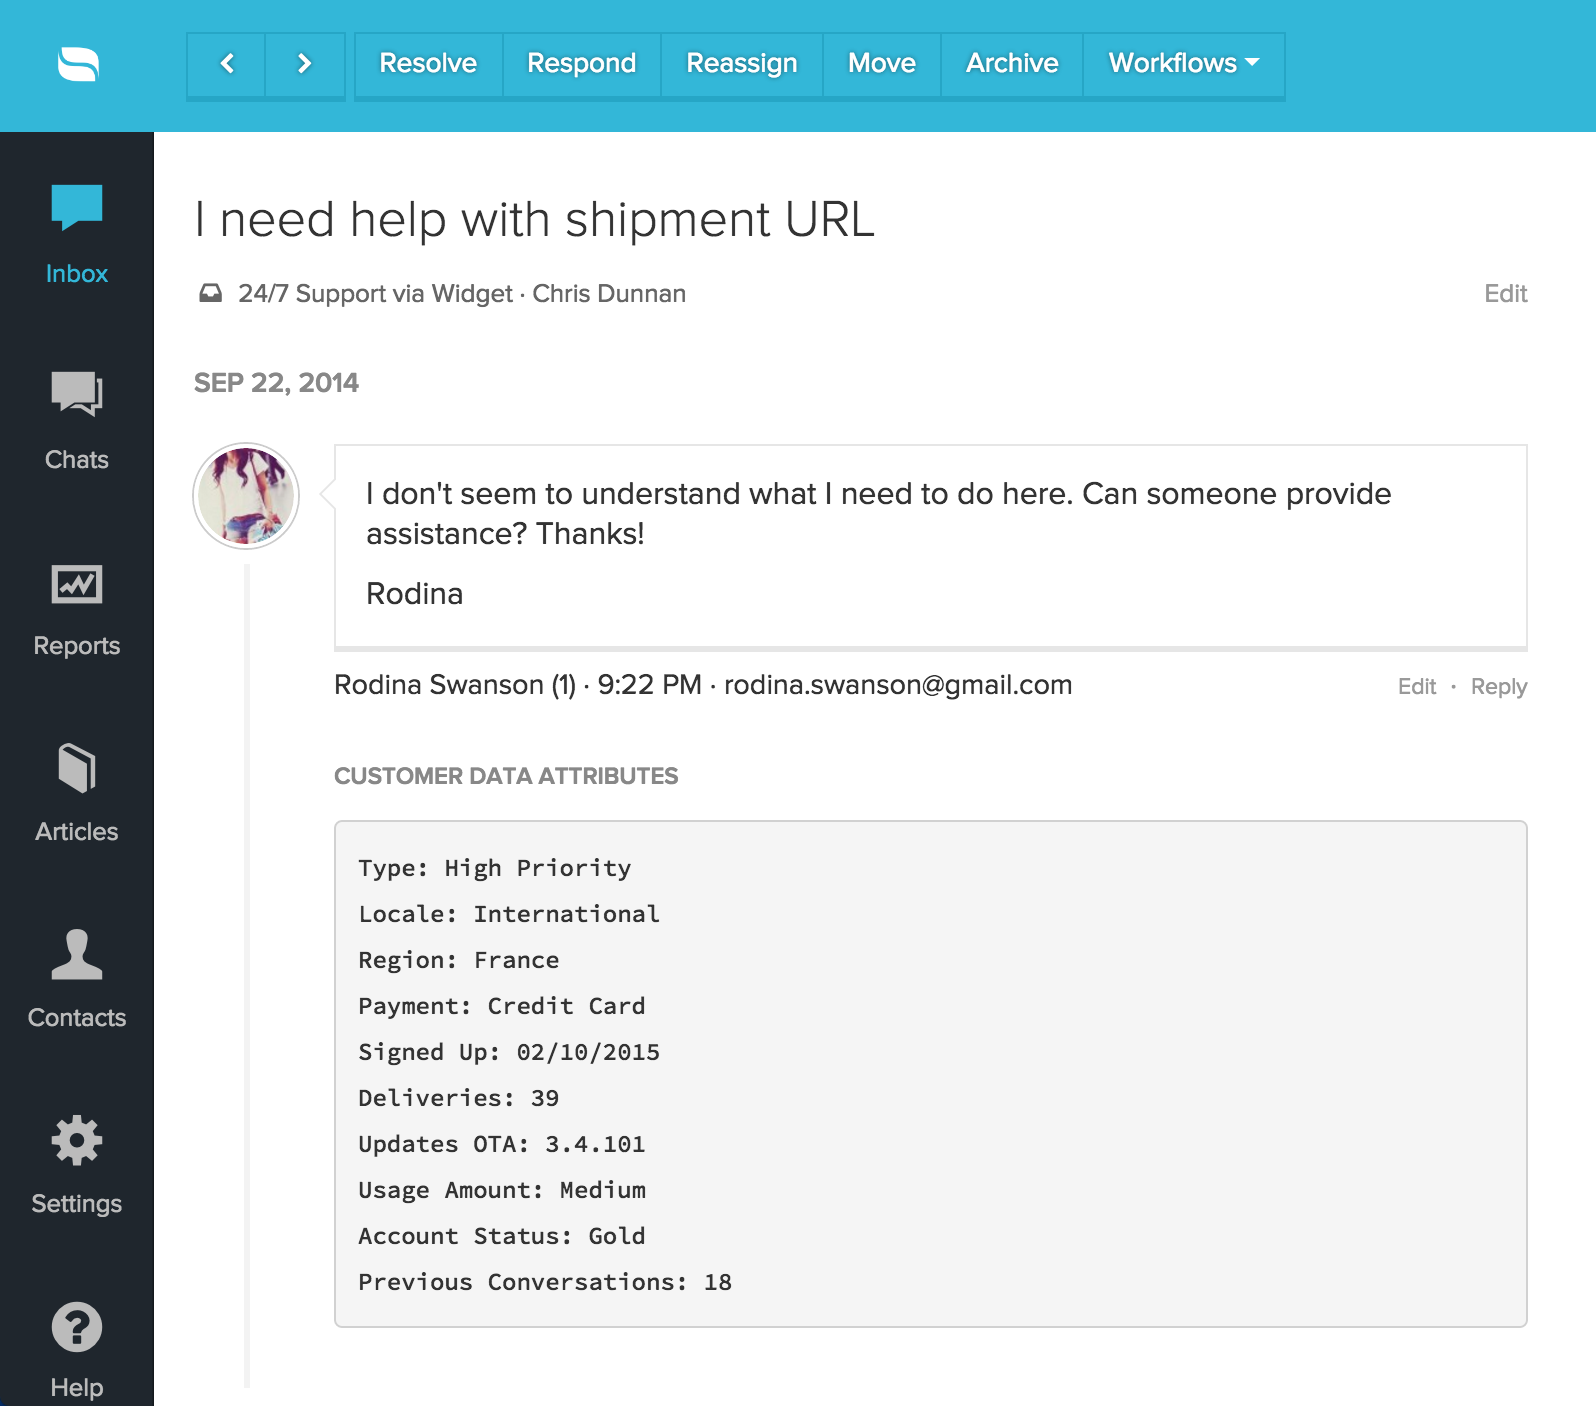Open Articles book icon in sidebar
This screenshot has height=1406, width=1596.
[77, 769]
